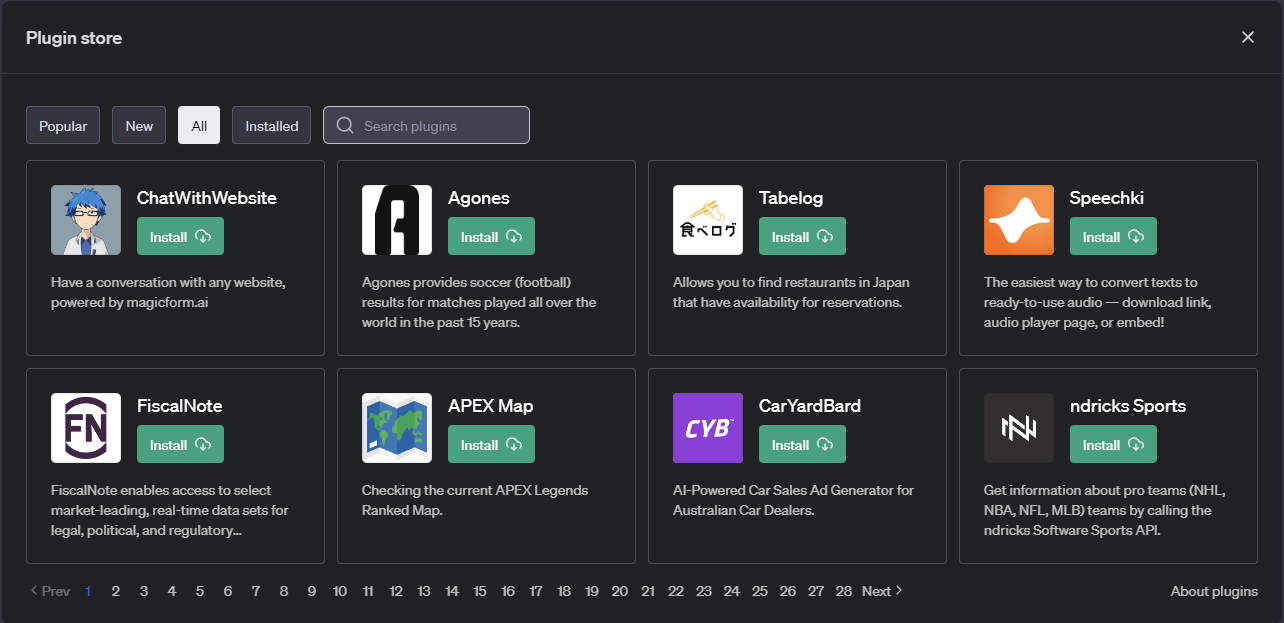Image resolution: width=1284 pixels, height=623 pixels.
Task: Open page 20
Action: click(x=620, y=591)
